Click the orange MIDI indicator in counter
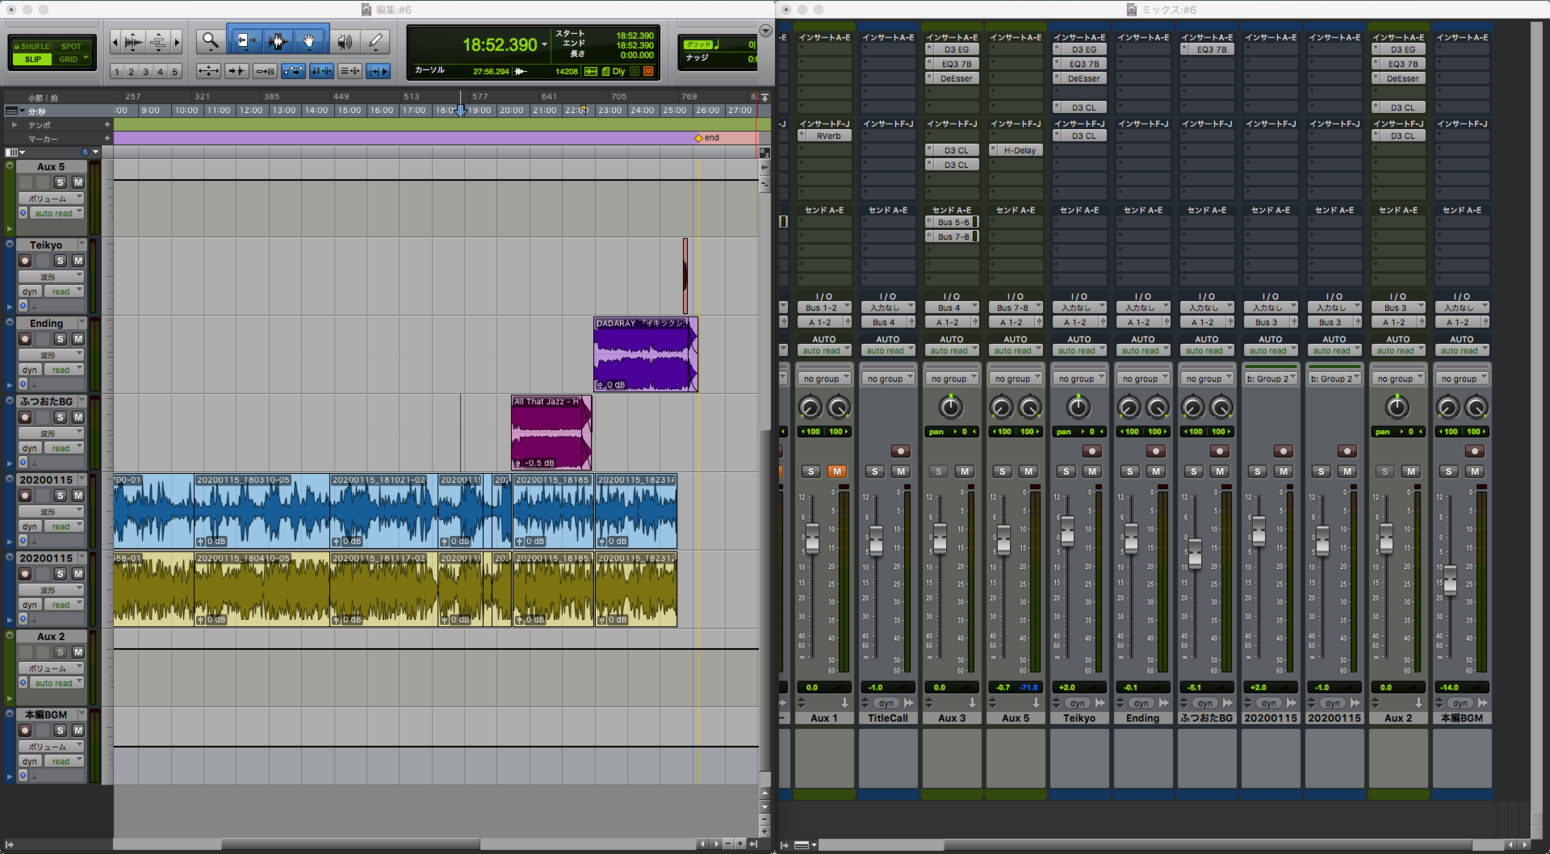 tap(648, 72)
